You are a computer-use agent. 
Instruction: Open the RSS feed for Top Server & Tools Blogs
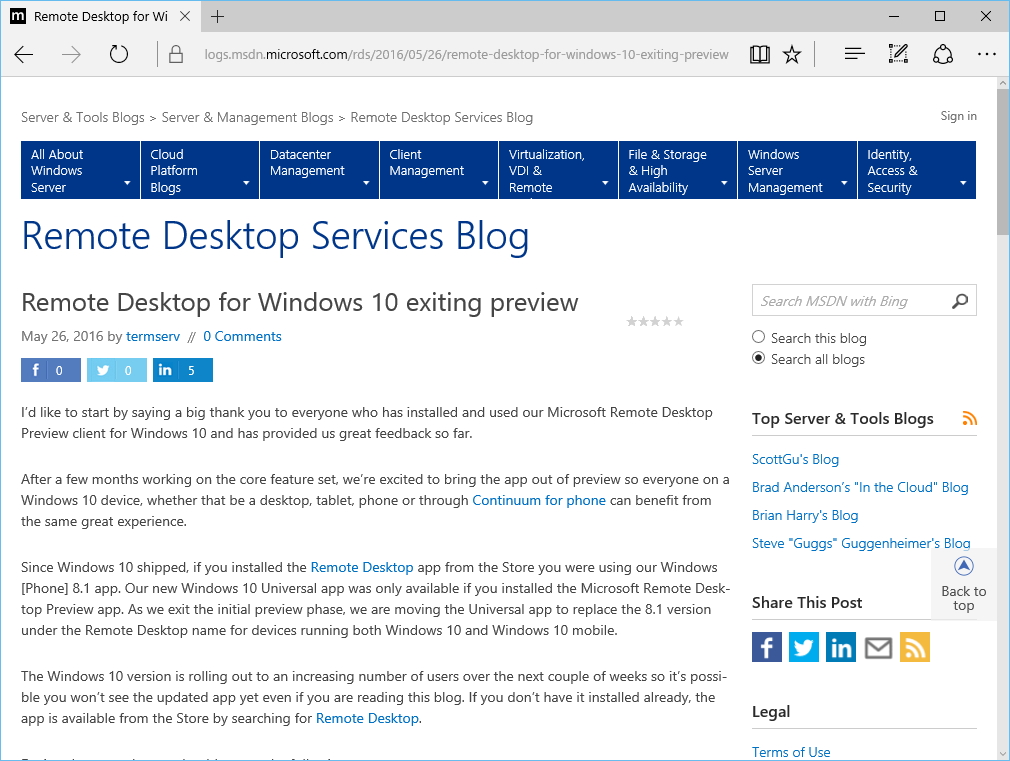pyautogui.click(x=969, y=418)
